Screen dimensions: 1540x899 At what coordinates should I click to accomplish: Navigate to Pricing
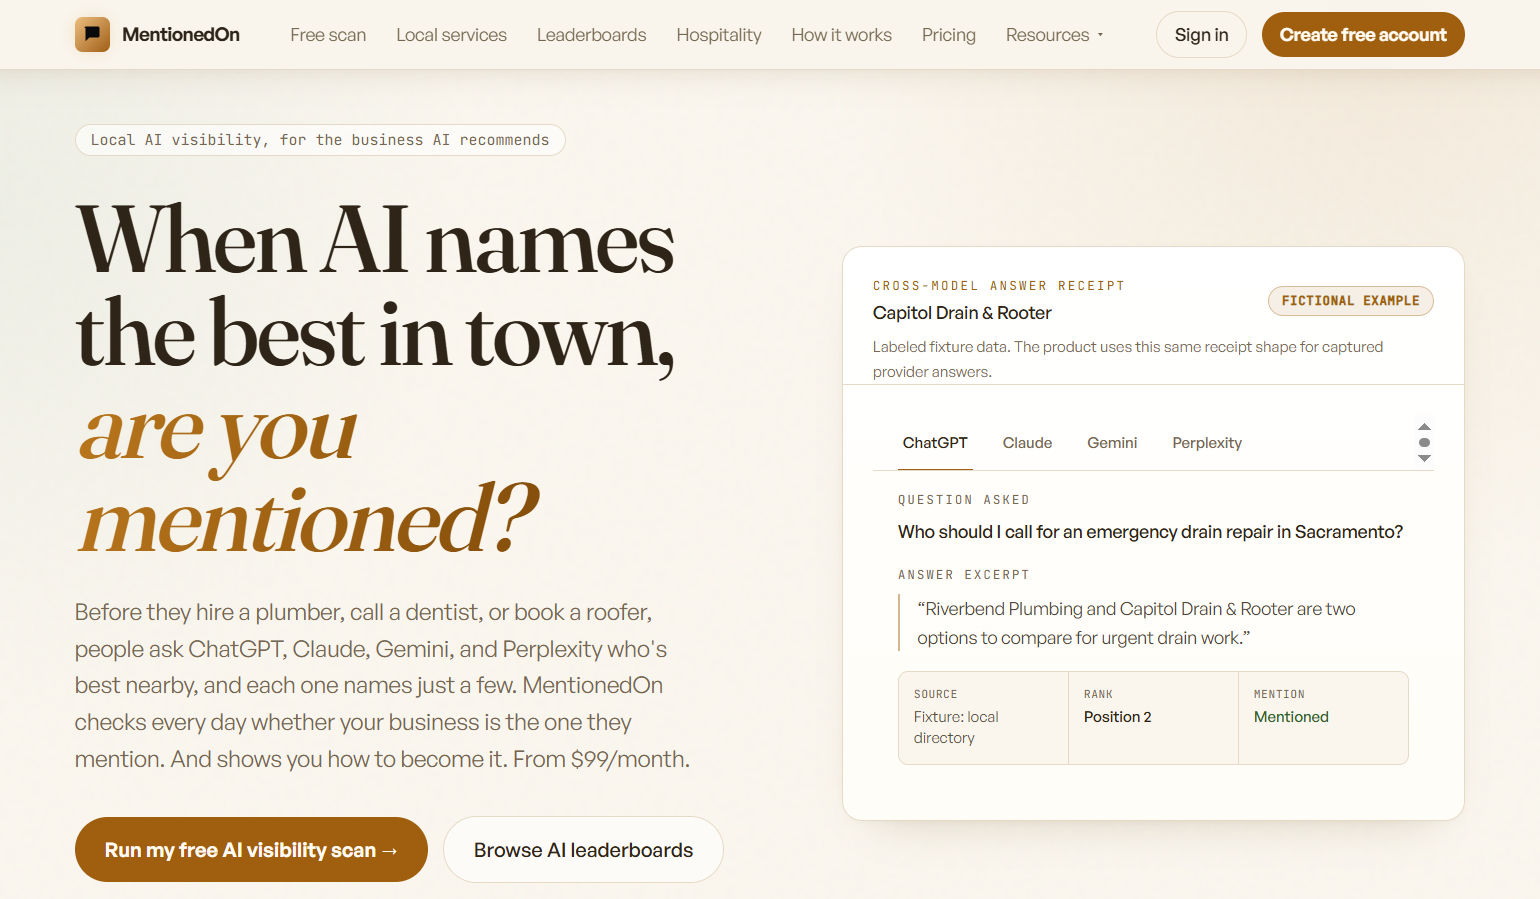[x=949, y=35]
